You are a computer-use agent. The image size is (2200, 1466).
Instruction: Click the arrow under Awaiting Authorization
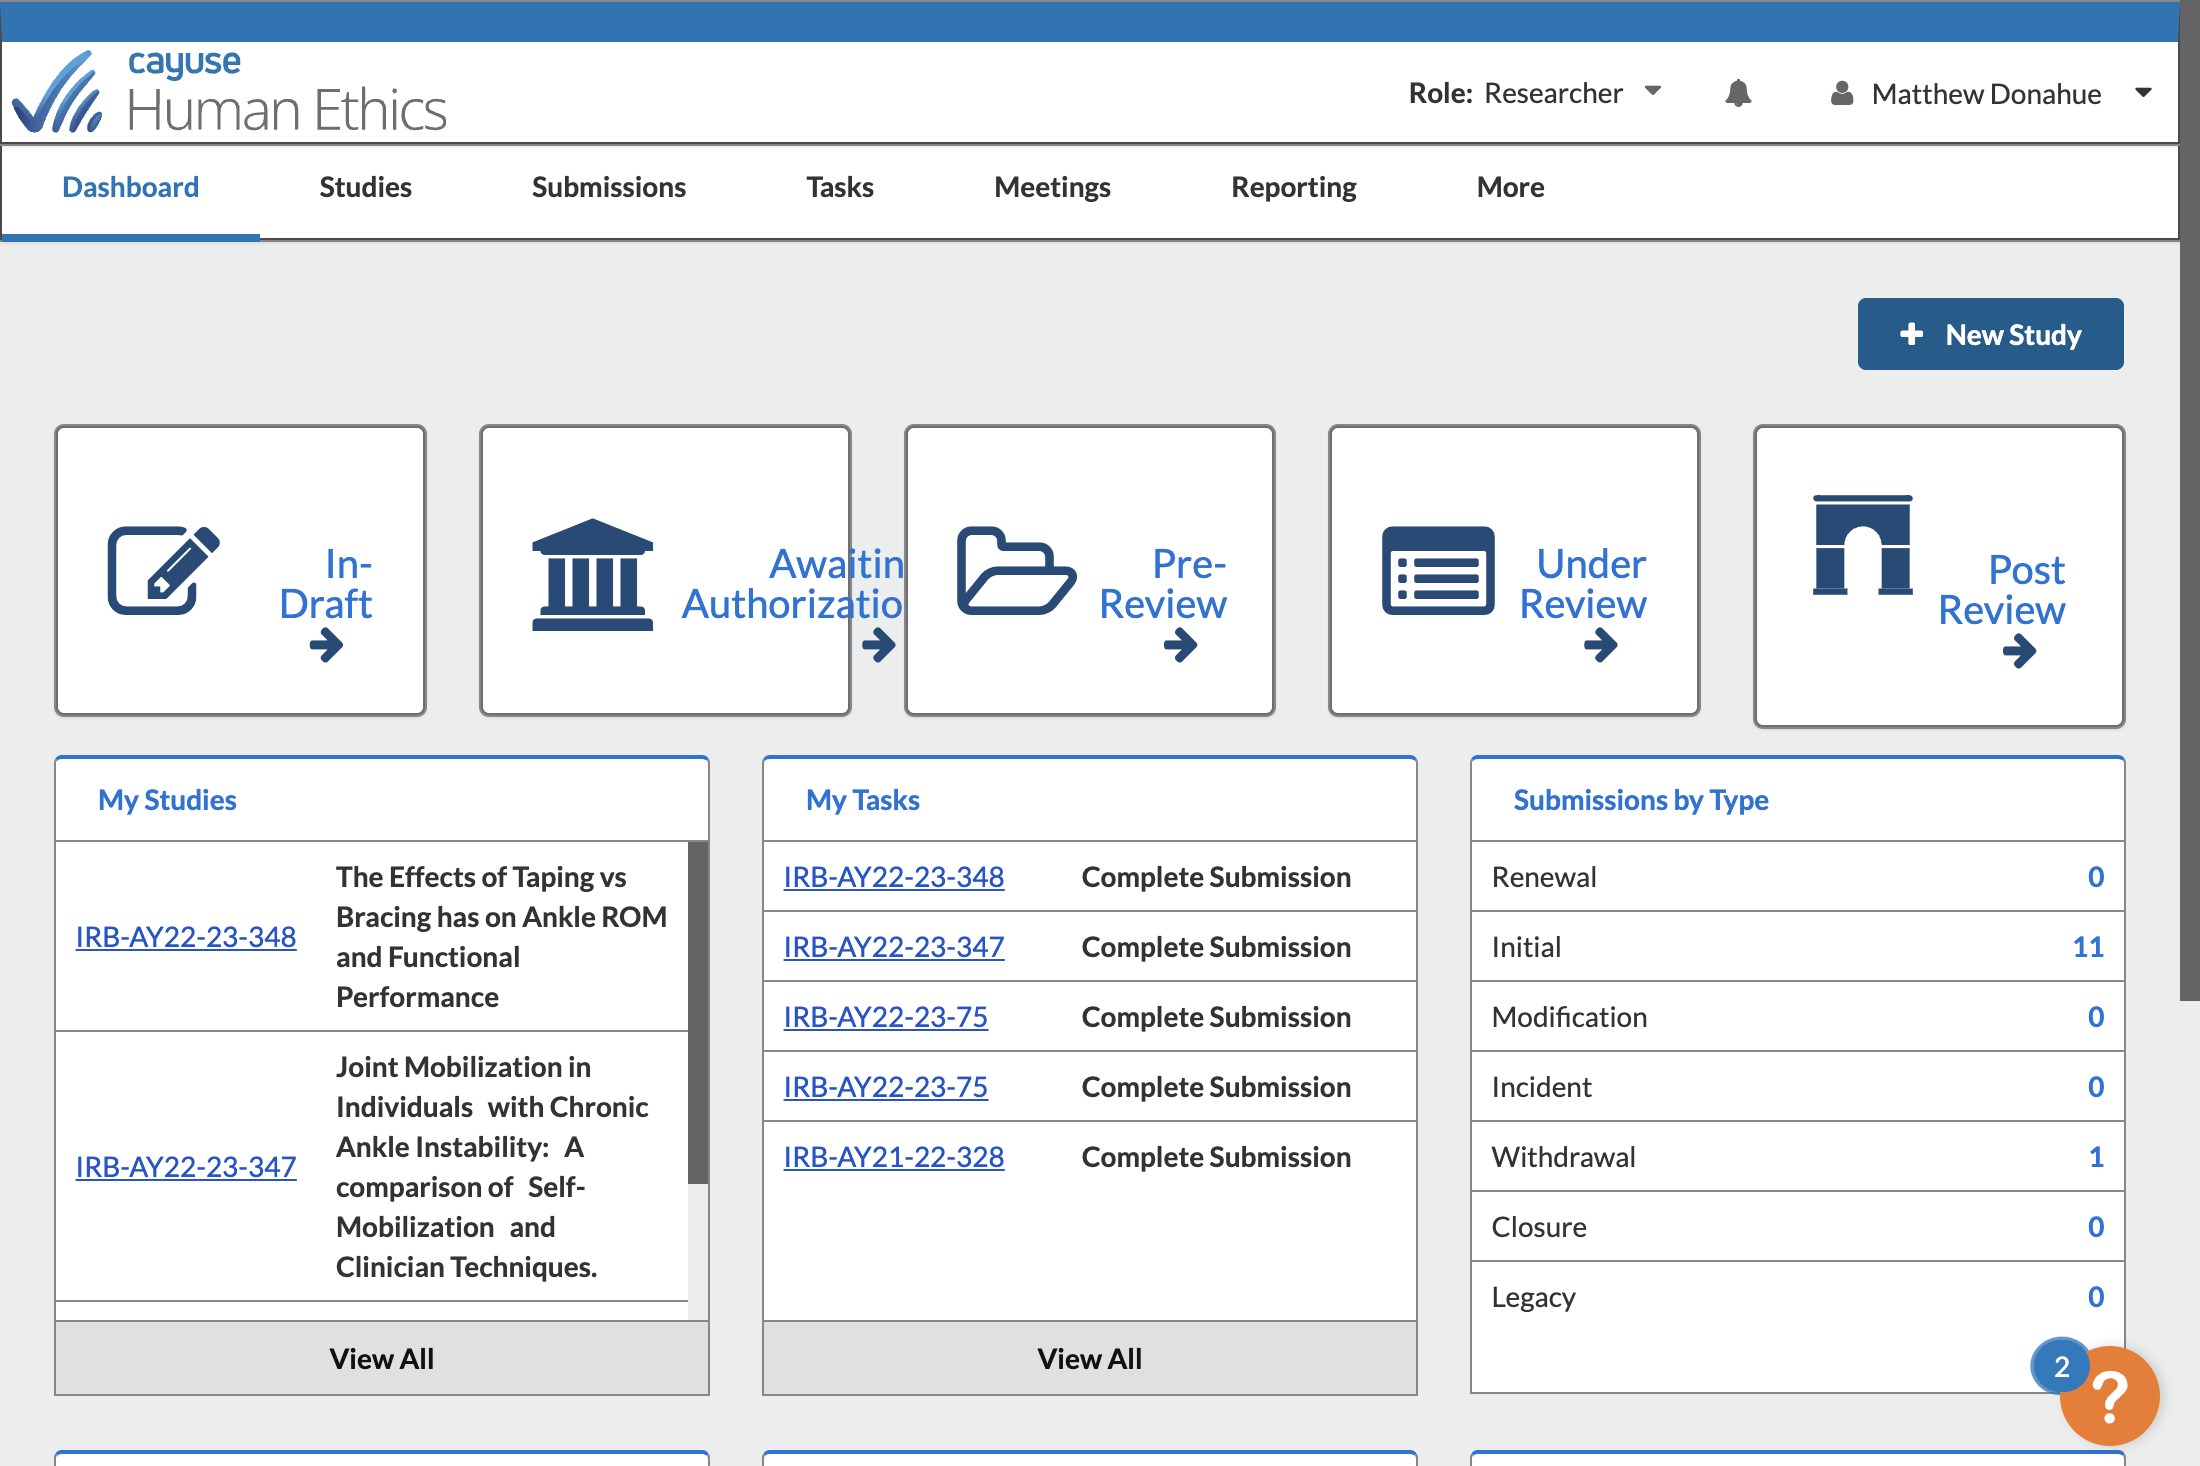[x=878, y=645]
